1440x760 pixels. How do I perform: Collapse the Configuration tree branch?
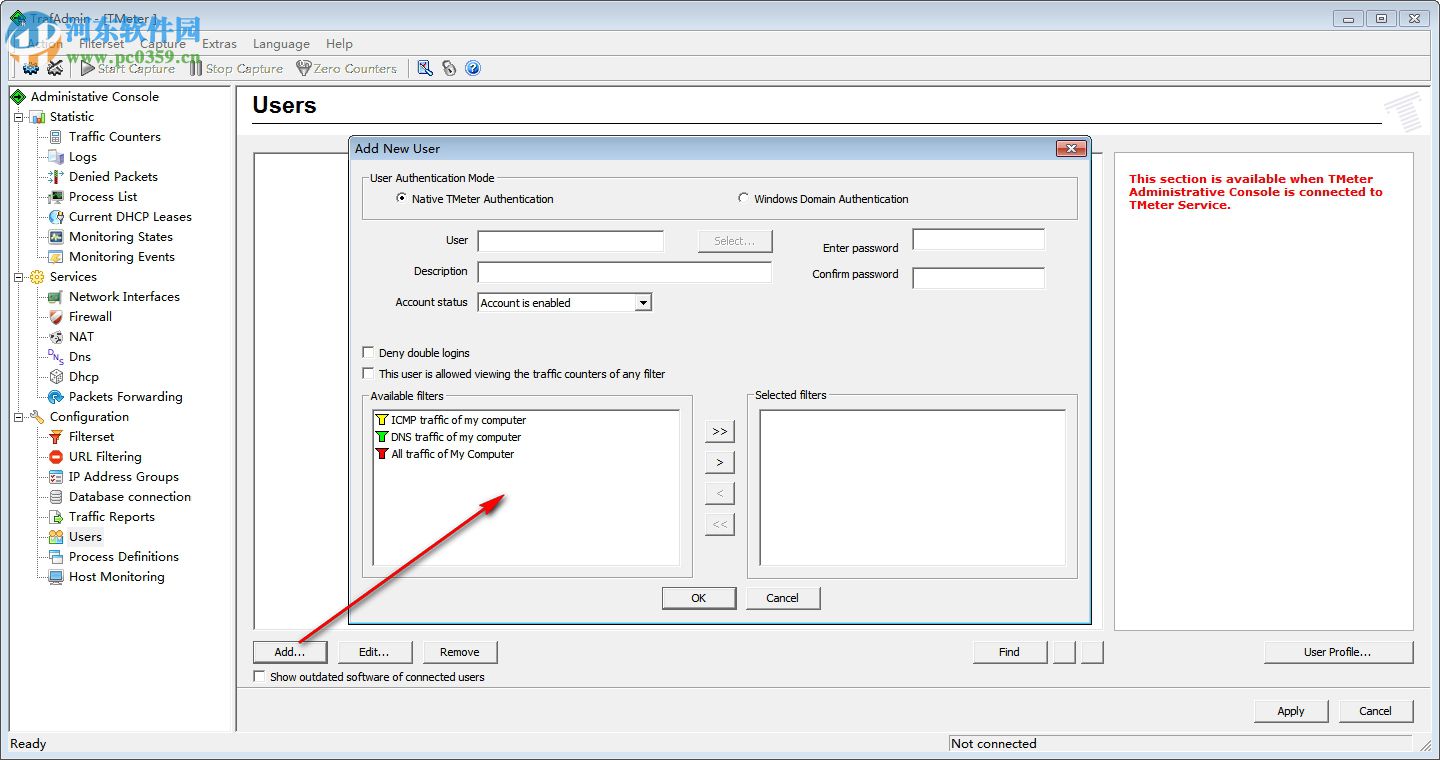coord(18,417)
